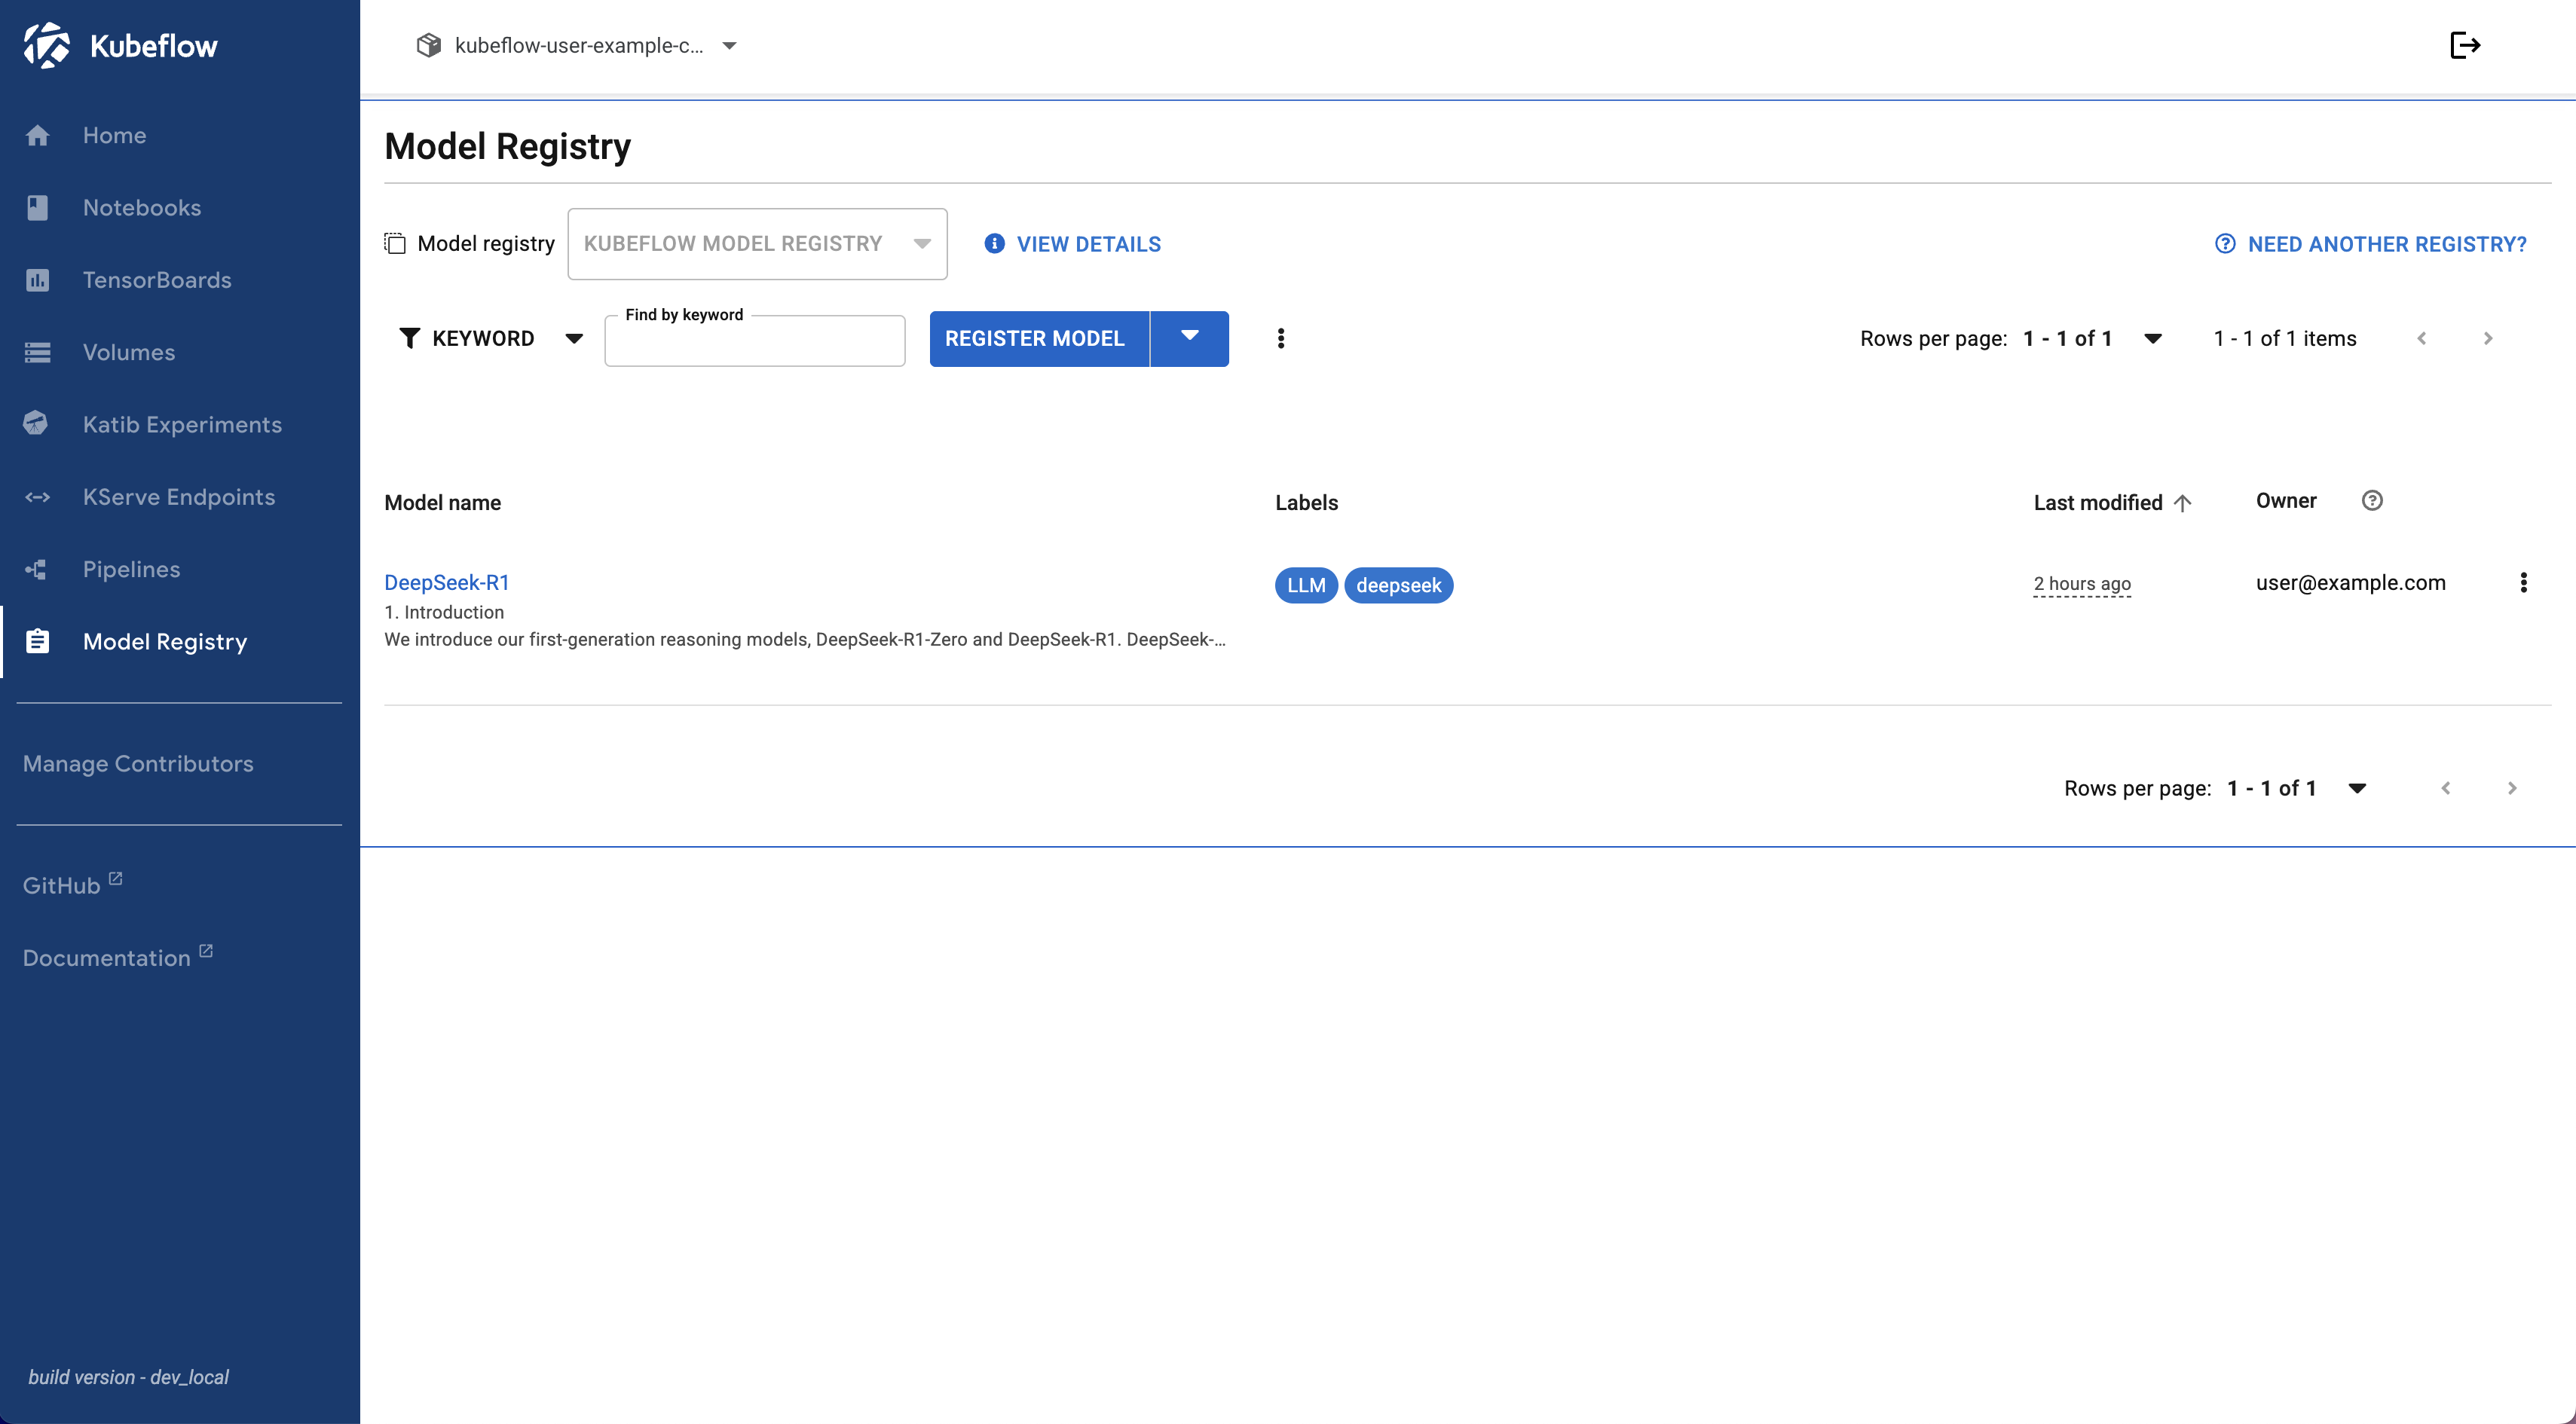Open Pipelines using its sidebar icon

(x=37, y=568)
